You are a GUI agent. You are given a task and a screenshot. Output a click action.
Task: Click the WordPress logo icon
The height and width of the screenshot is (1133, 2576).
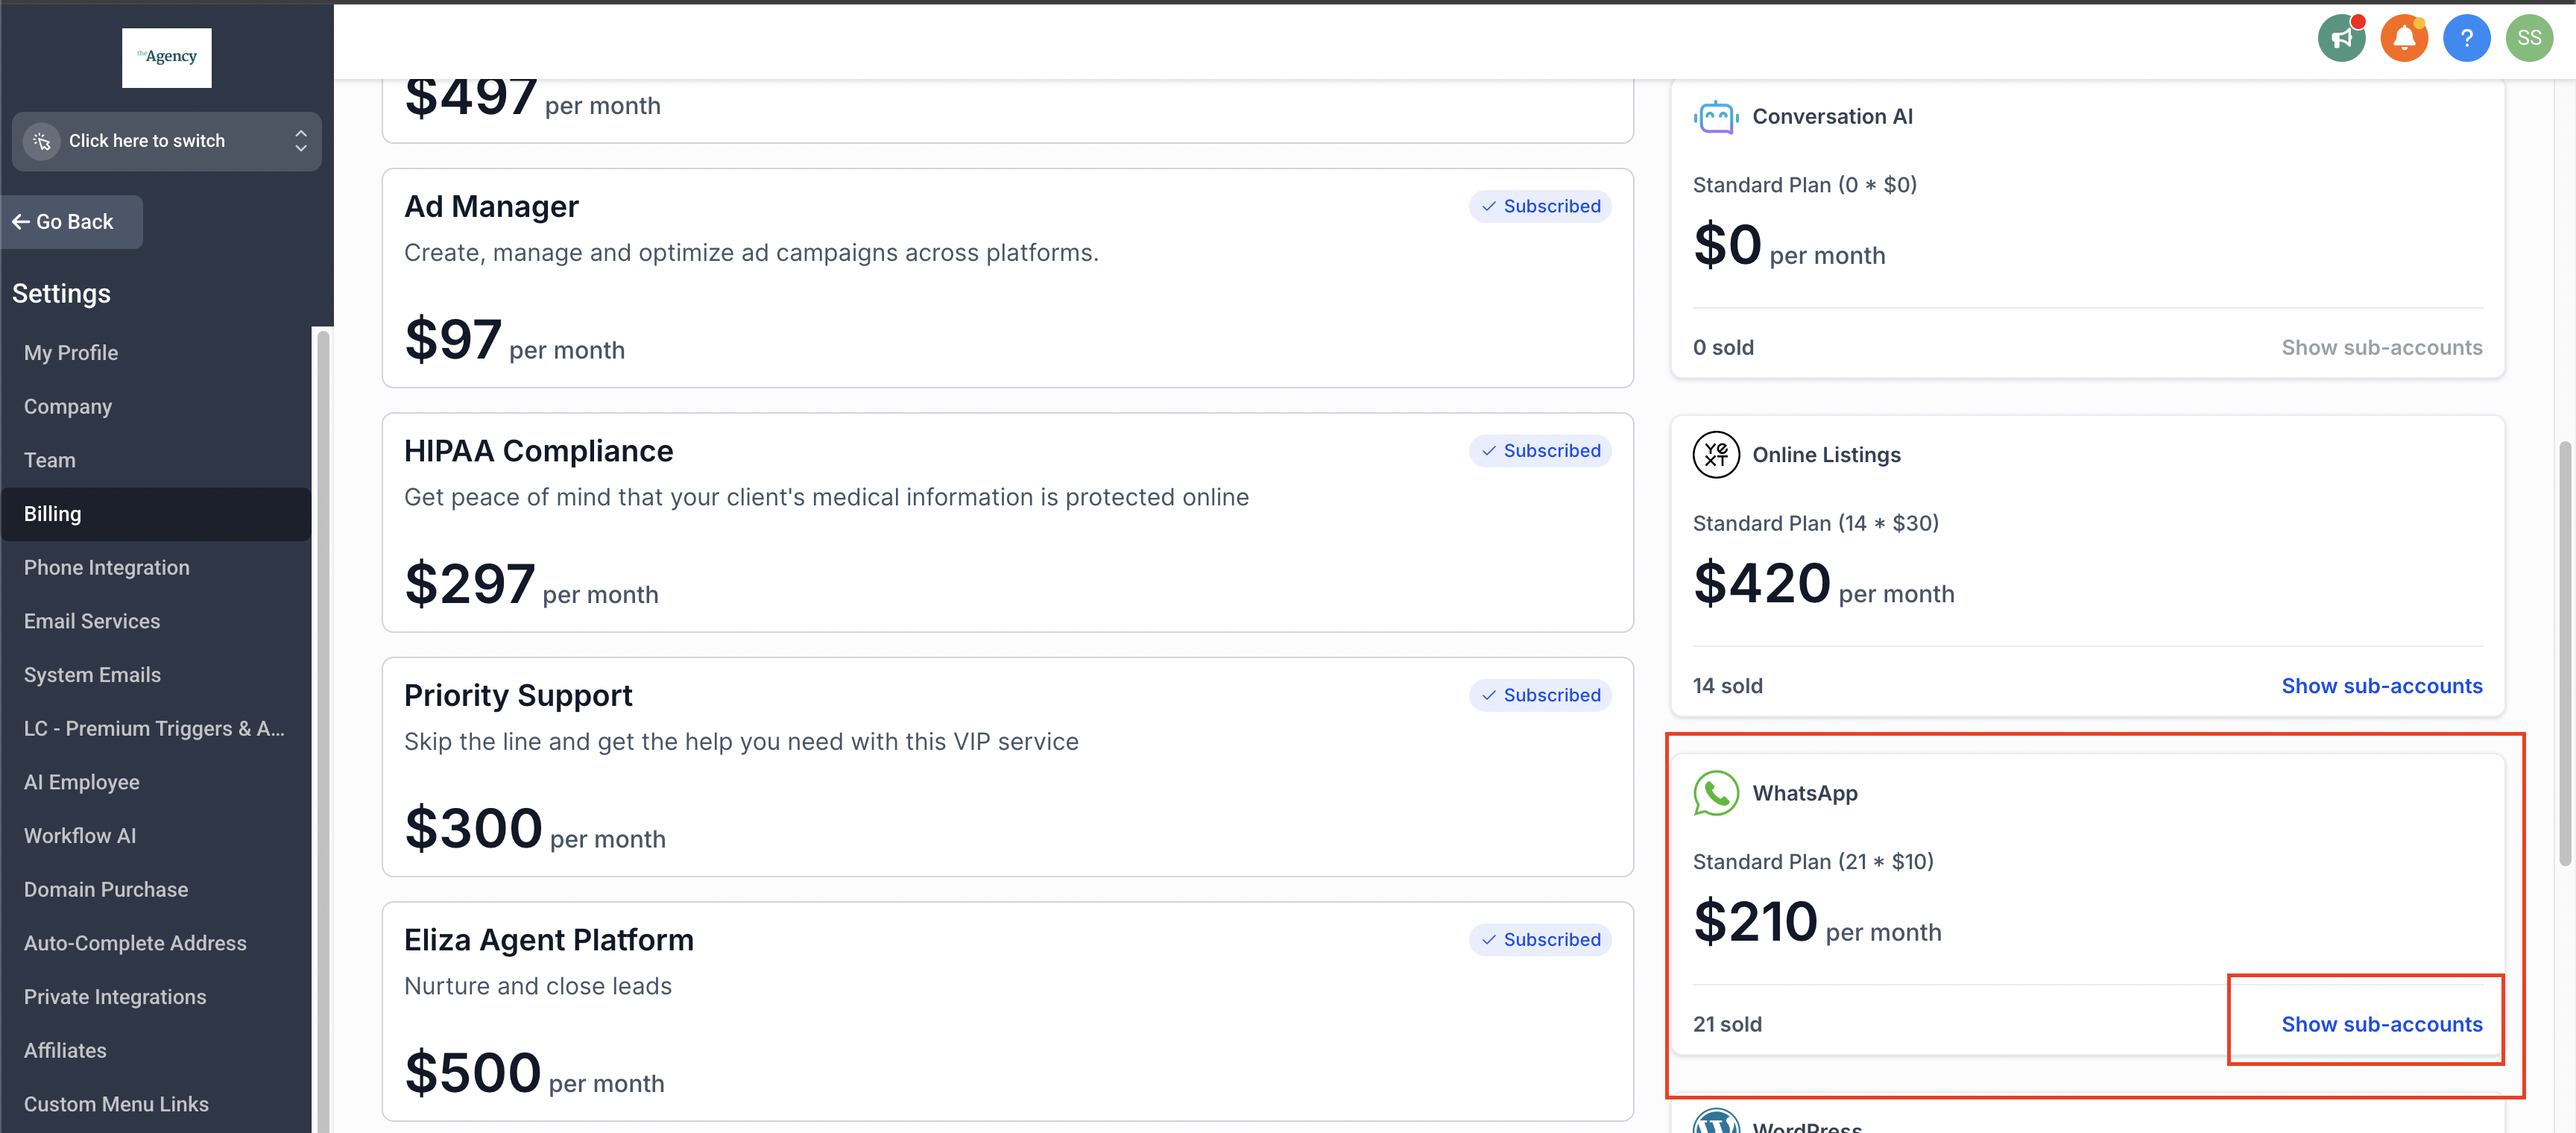(1715, 1122)
